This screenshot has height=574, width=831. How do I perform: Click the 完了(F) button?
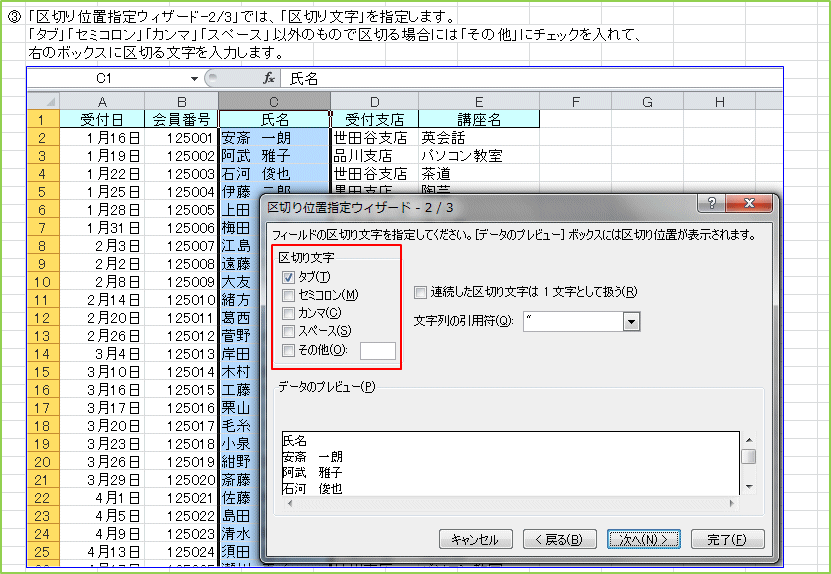728,540
